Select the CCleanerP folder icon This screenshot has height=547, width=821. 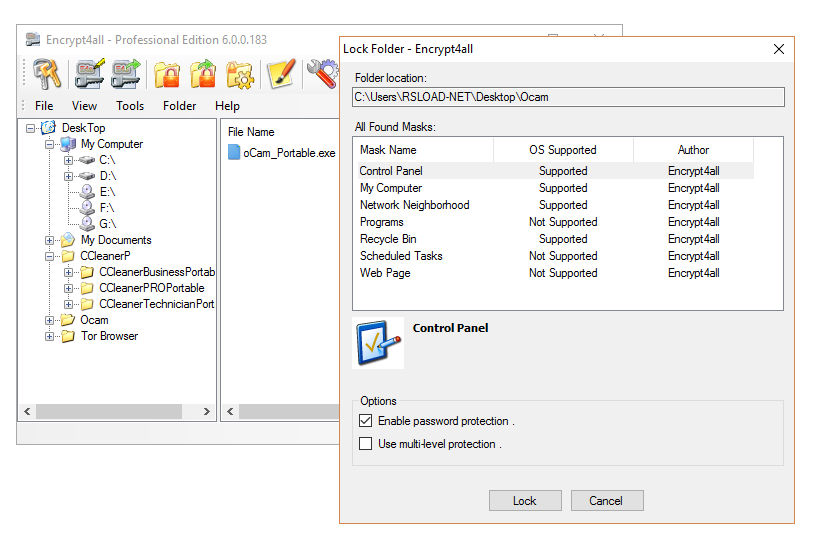(x=68, y=256)
